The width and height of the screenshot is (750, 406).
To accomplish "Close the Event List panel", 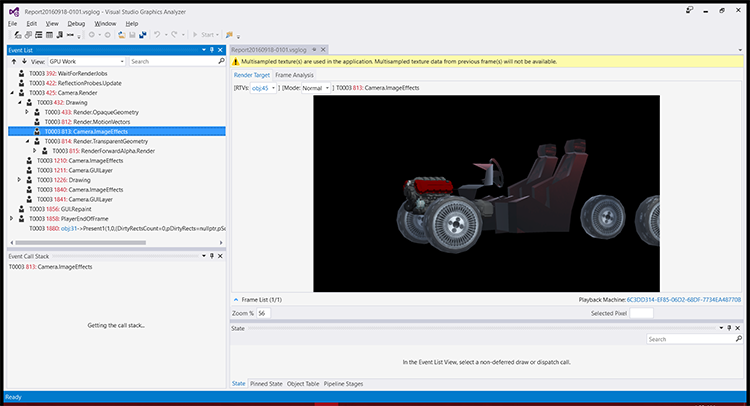I will point(220,50).
